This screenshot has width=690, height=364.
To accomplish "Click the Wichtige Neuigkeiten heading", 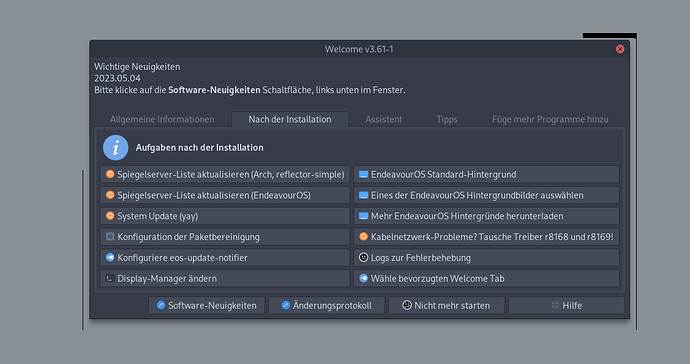I will point(137,67).
